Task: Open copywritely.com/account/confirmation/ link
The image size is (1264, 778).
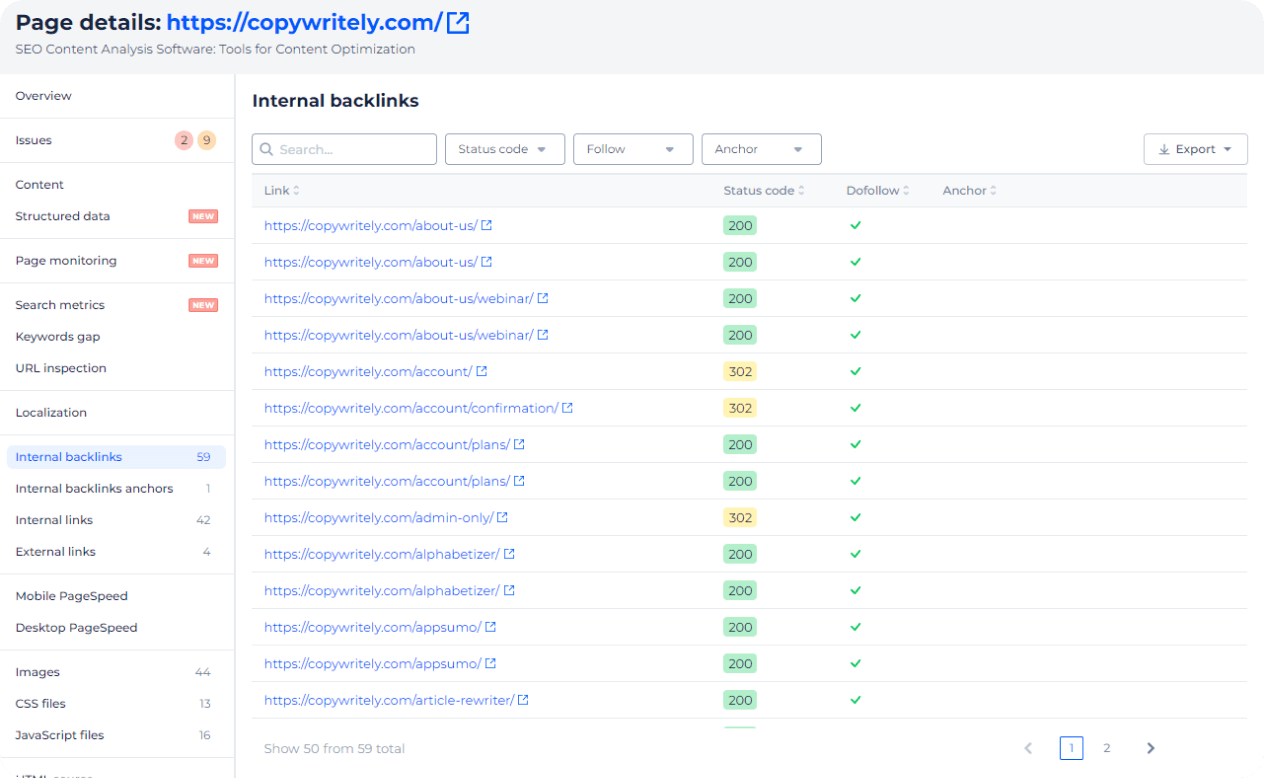Action: 411,408
